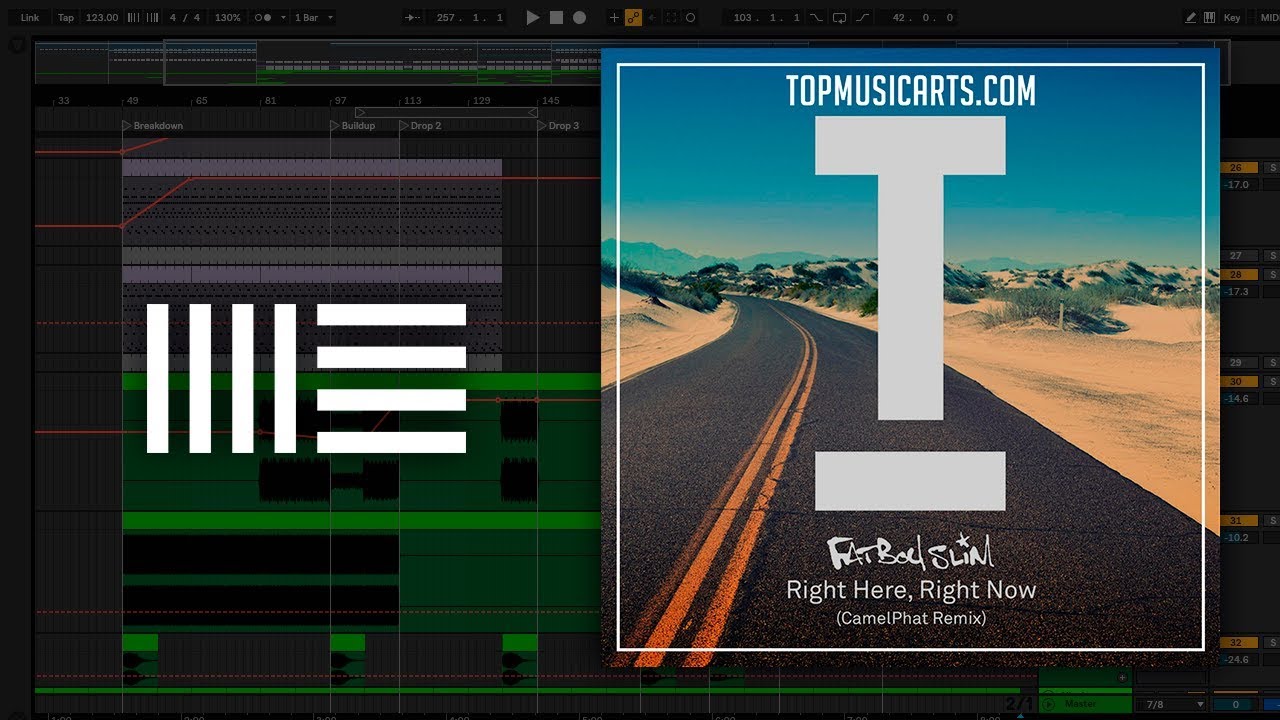Click bar 49 on the beat ruler
This screenshot has height=720, width=1280.
(132, 101)
